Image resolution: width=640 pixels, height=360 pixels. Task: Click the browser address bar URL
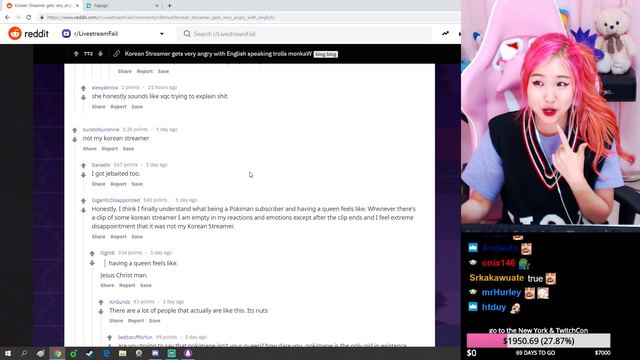[161, 18]
